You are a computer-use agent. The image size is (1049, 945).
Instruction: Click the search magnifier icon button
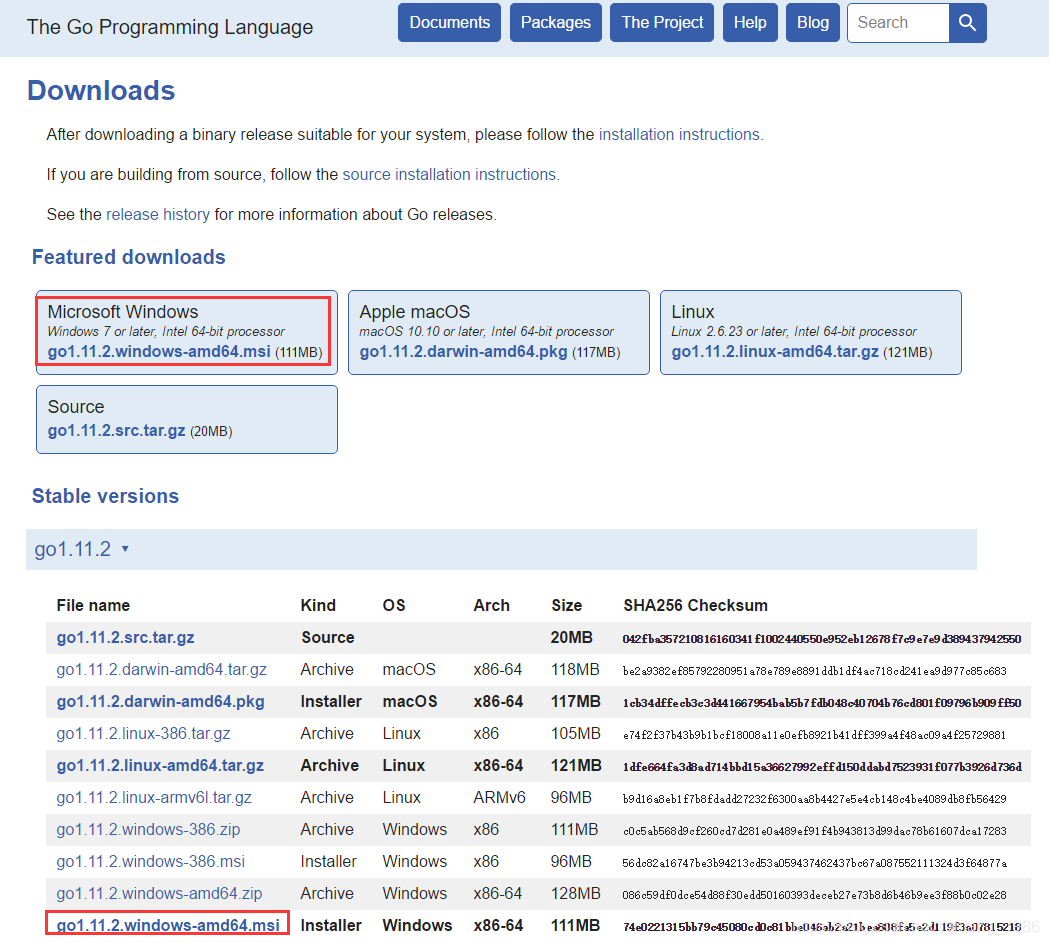(x=967, y=23)
